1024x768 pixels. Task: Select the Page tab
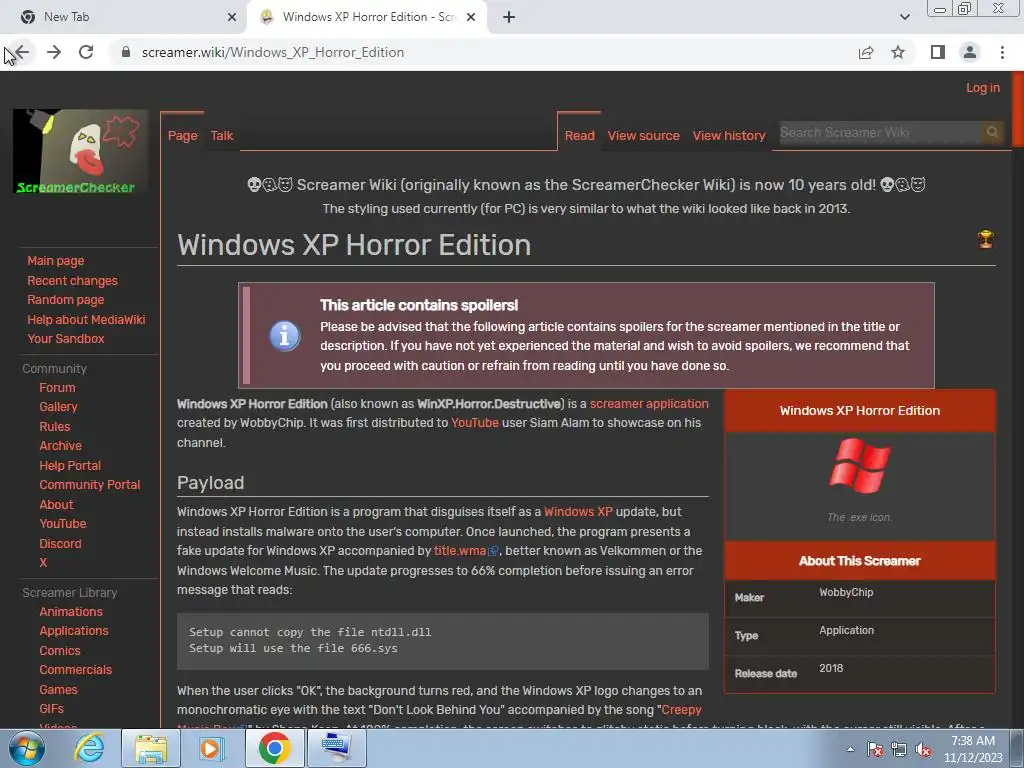[182, 136]
